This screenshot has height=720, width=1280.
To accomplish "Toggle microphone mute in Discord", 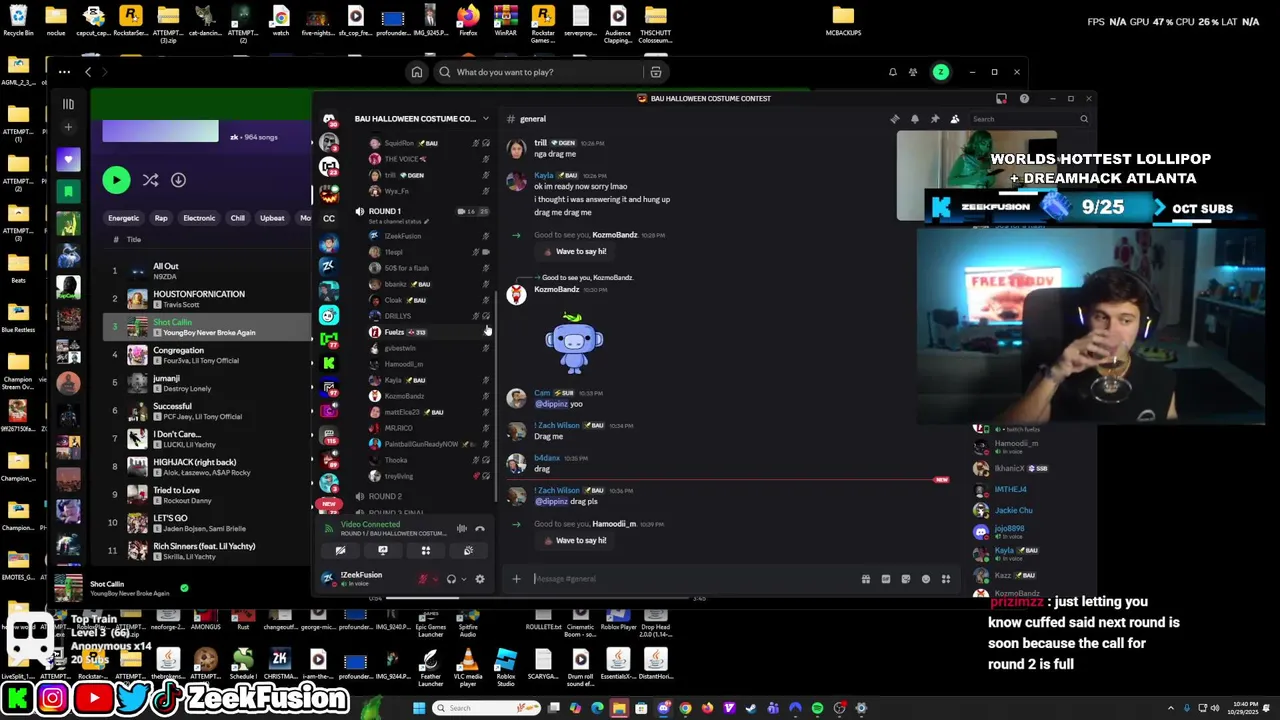I will 423,579.
